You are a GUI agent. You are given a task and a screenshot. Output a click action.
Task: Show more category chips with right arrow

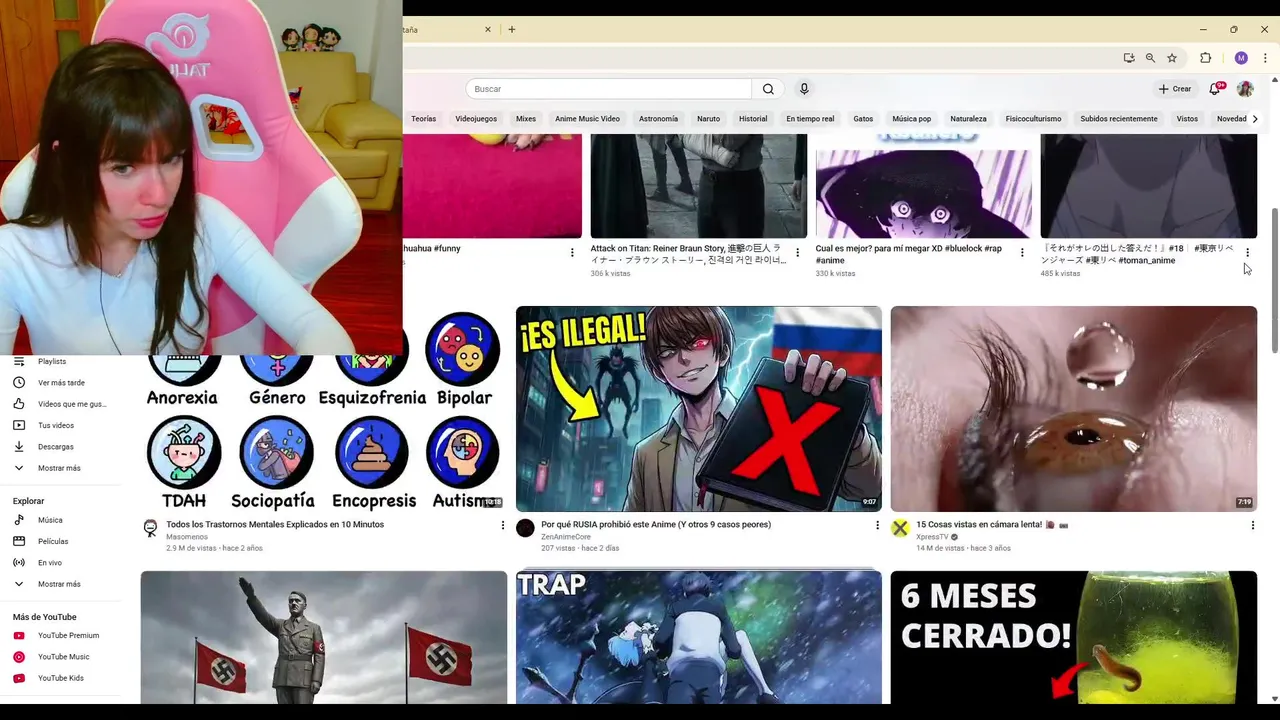tap(1256, 119)
